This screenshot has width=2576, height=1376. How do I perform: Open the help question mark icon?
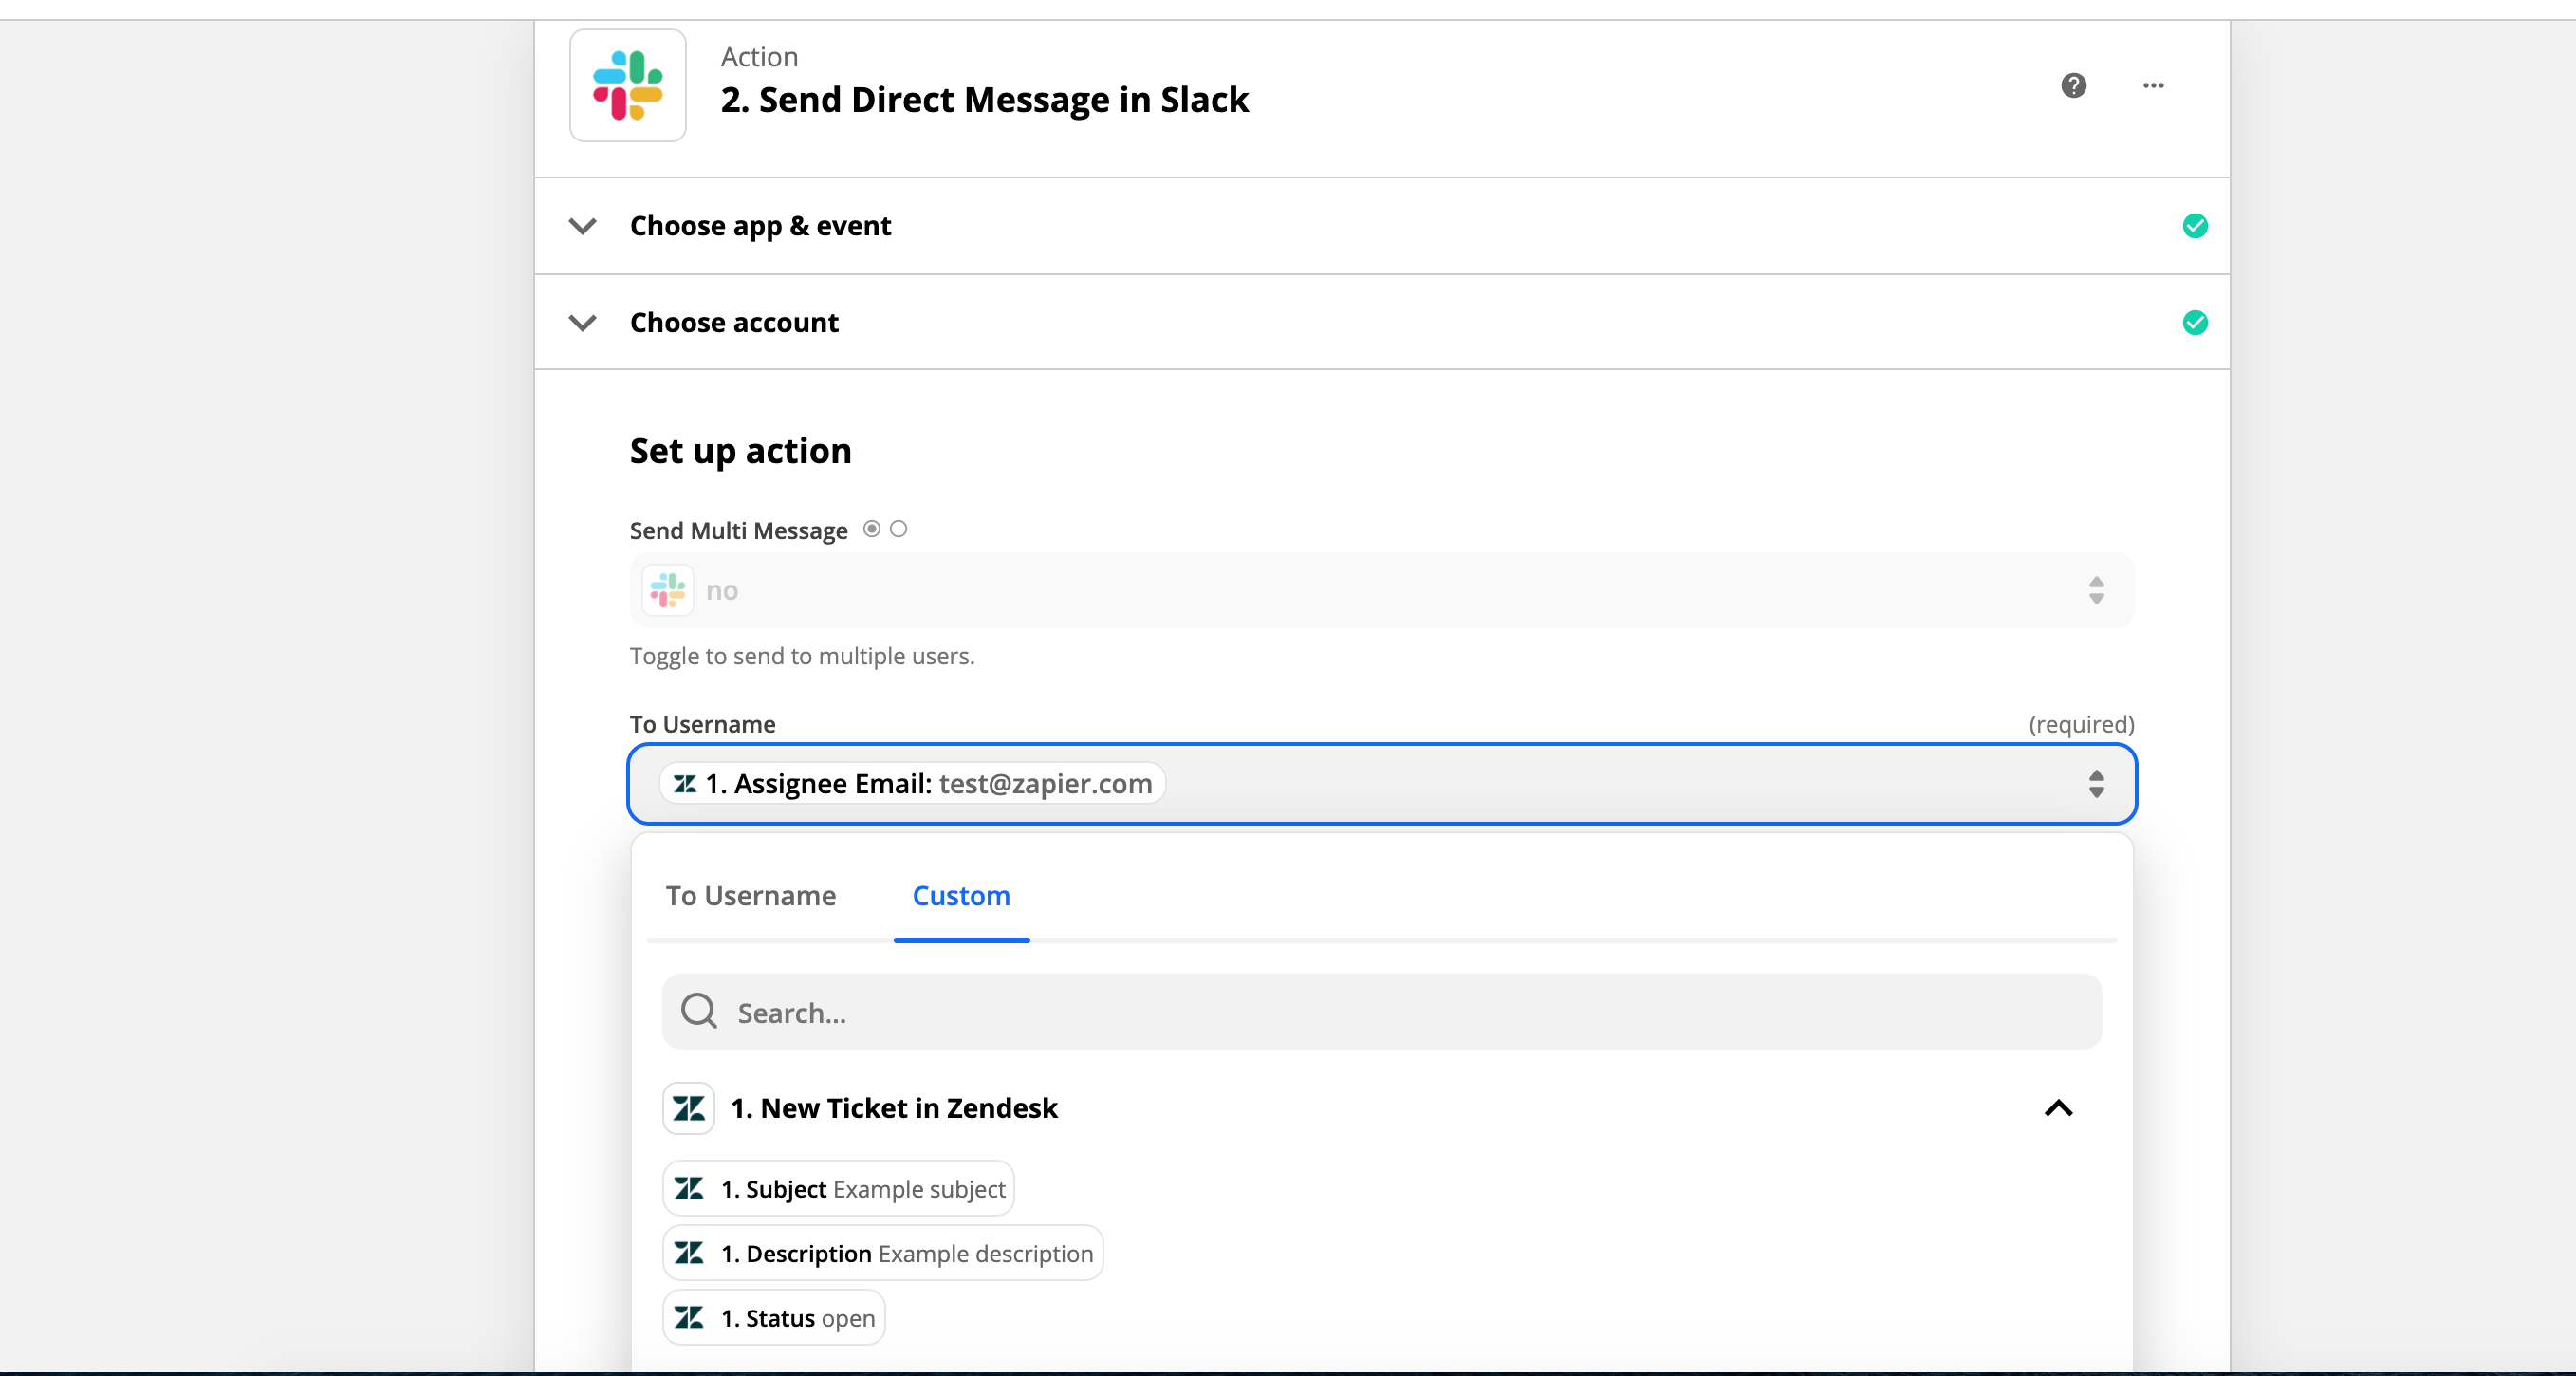point(2073,85)
